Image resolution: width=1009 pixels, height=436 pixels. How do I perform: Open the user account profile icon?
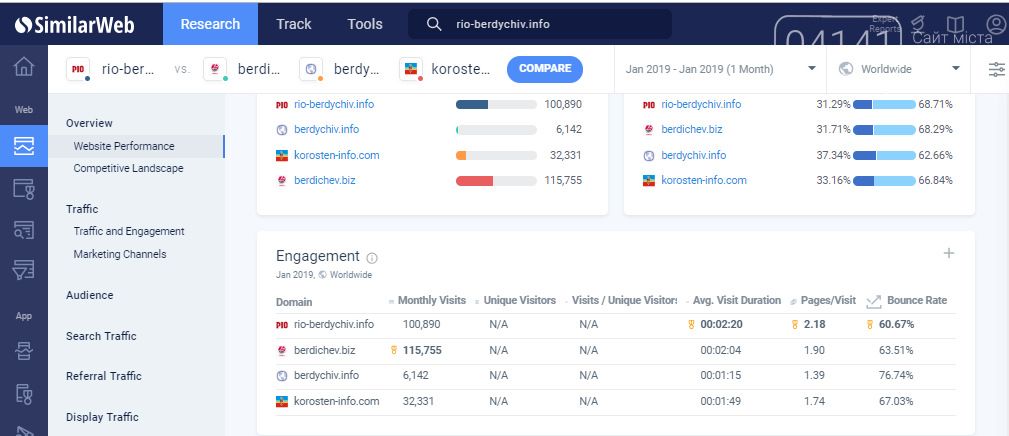point(994,24)
